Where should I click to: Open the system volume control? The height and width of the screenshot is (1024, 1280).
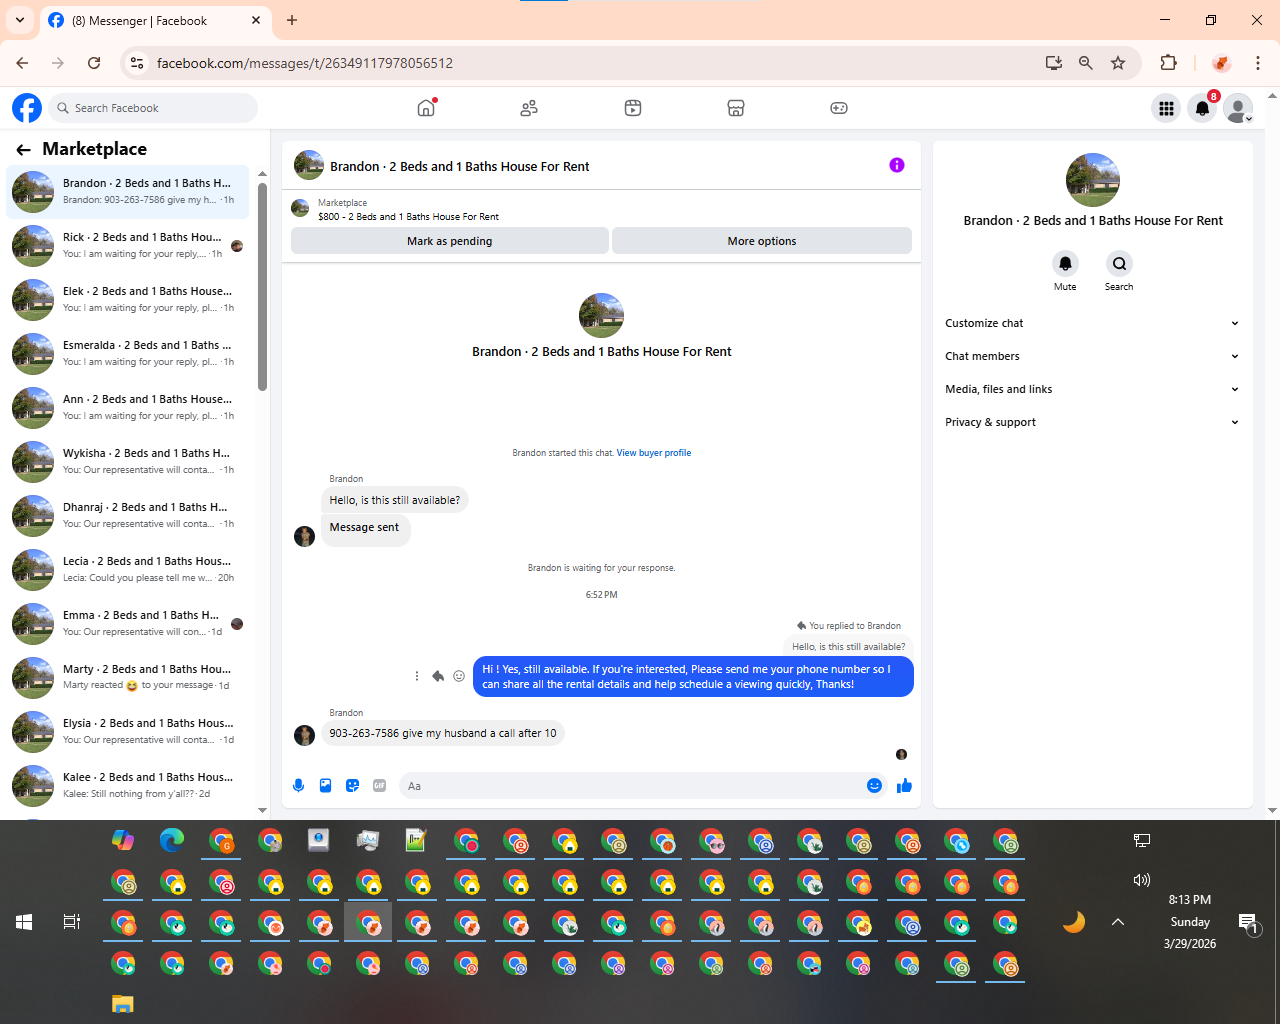click(x=1142, y=880)
